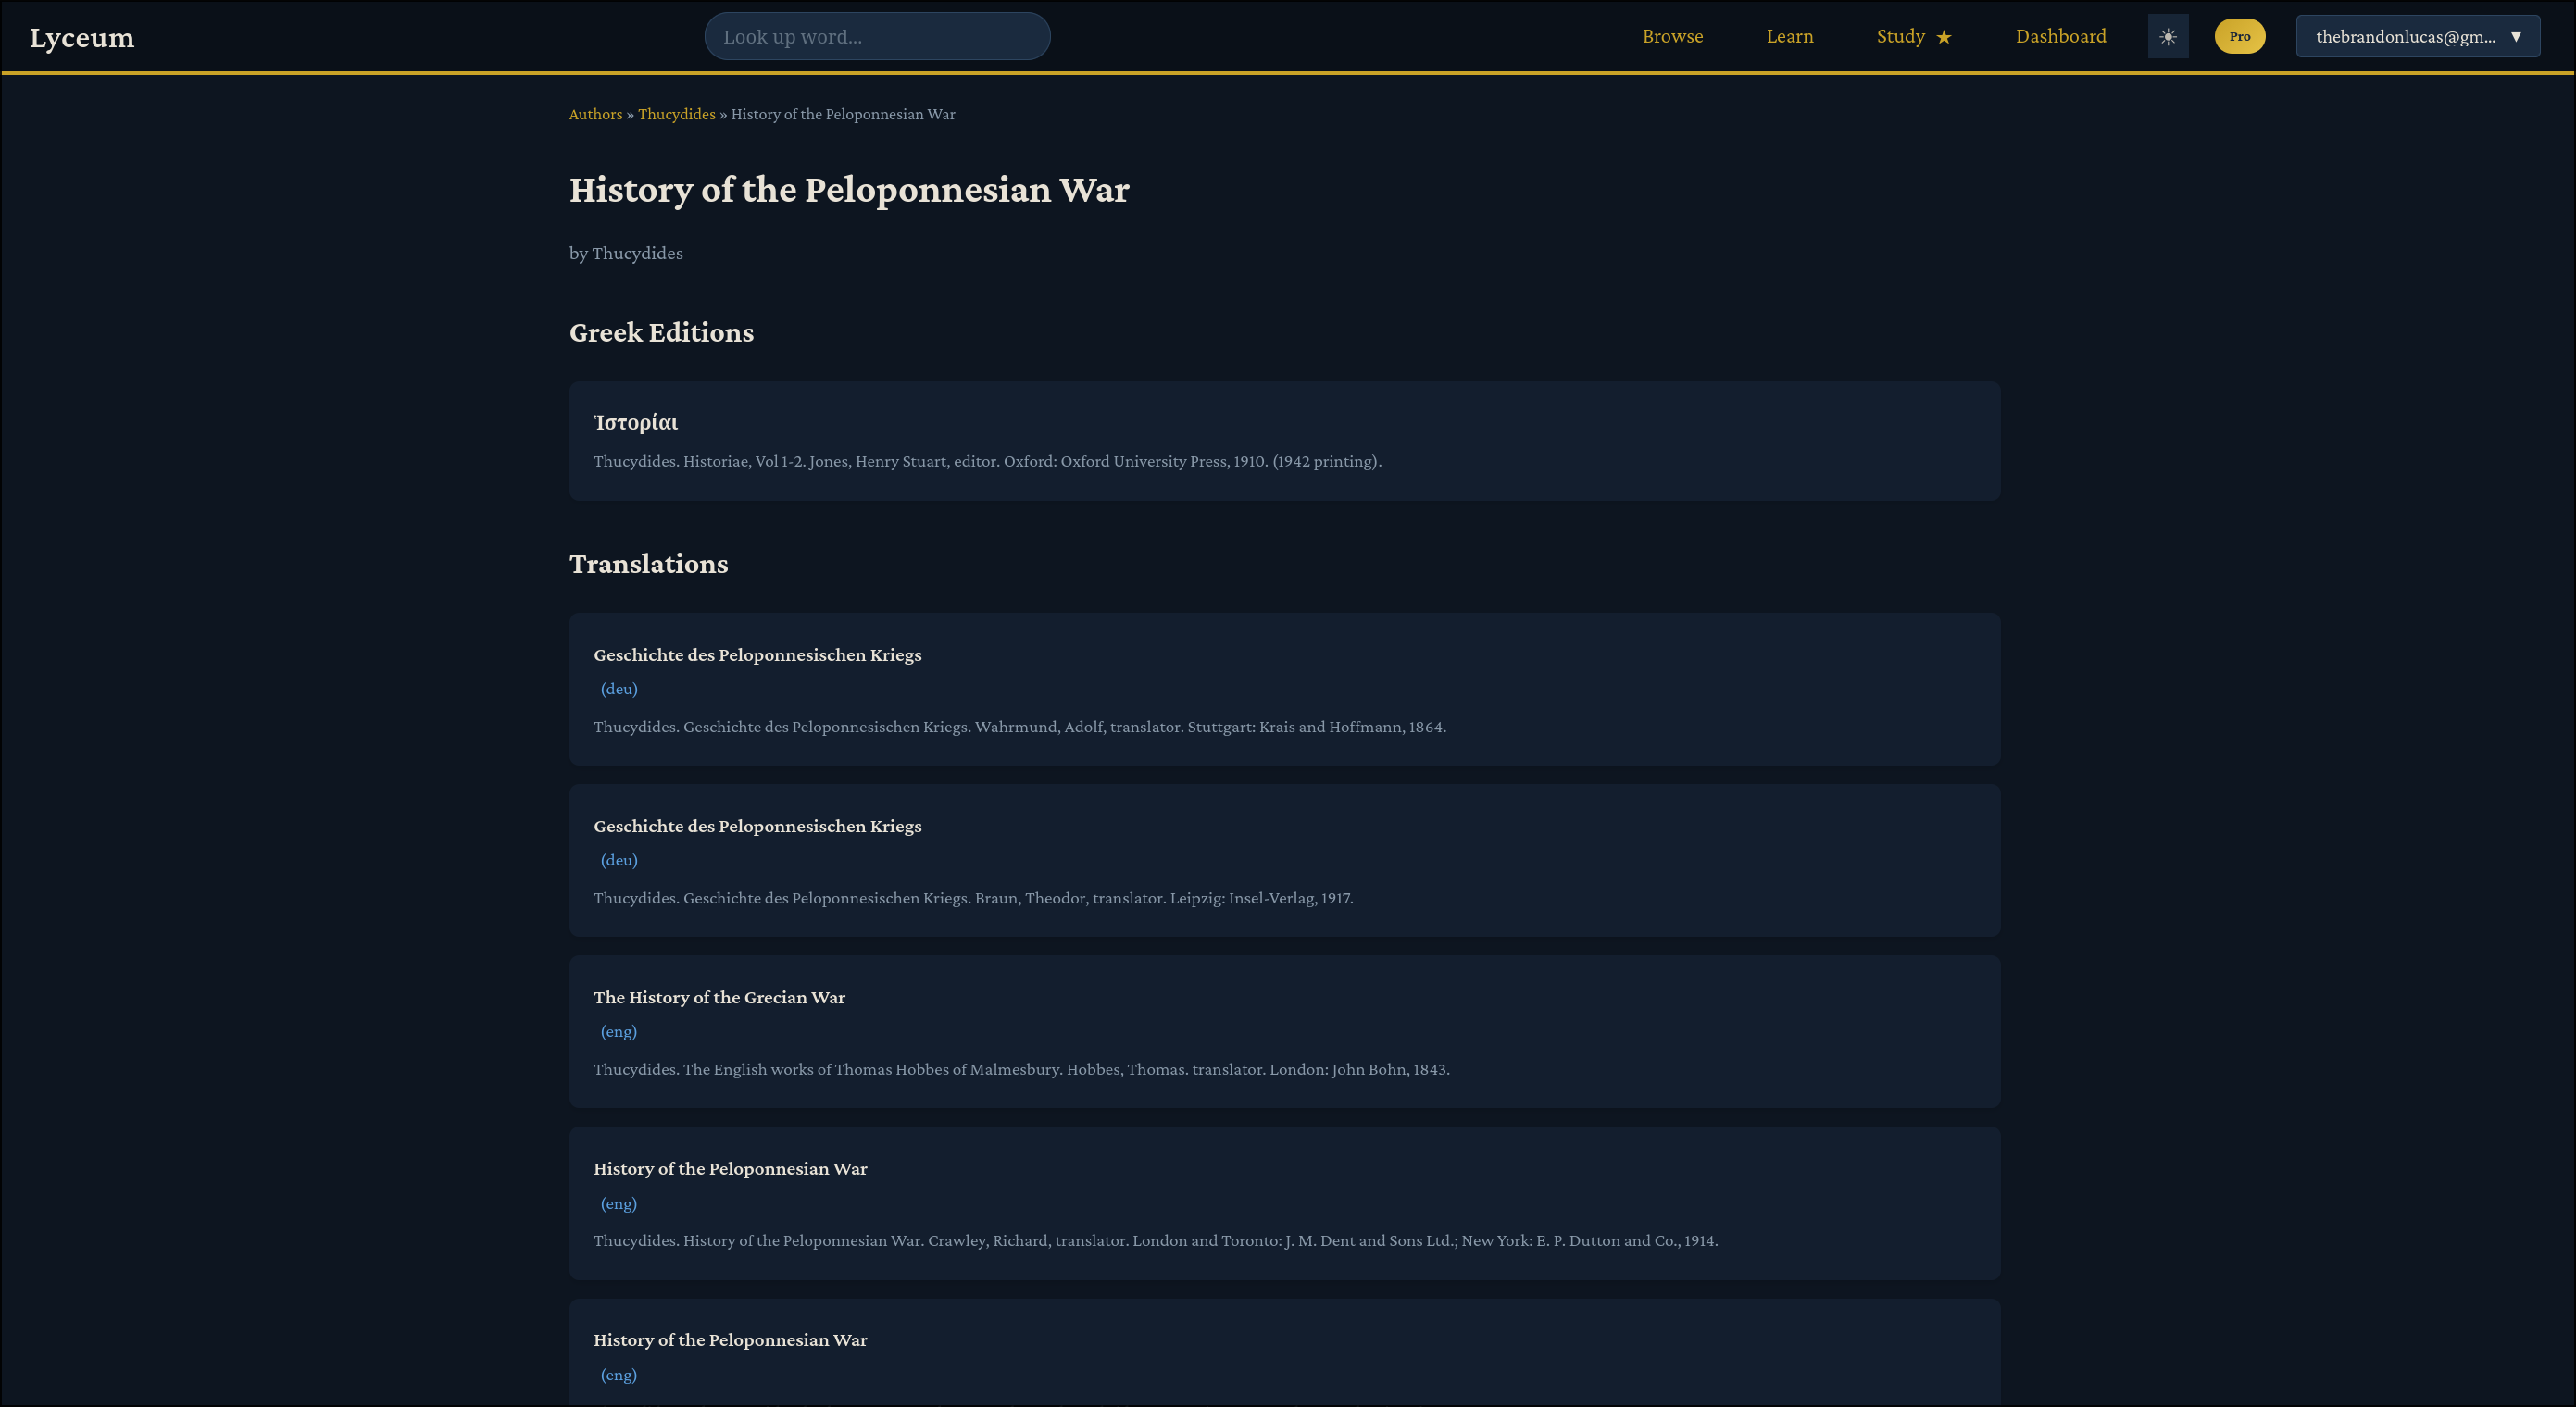Open the last partially visible English translation
Screen dimensions: 2576x1407
point(730,1340)
